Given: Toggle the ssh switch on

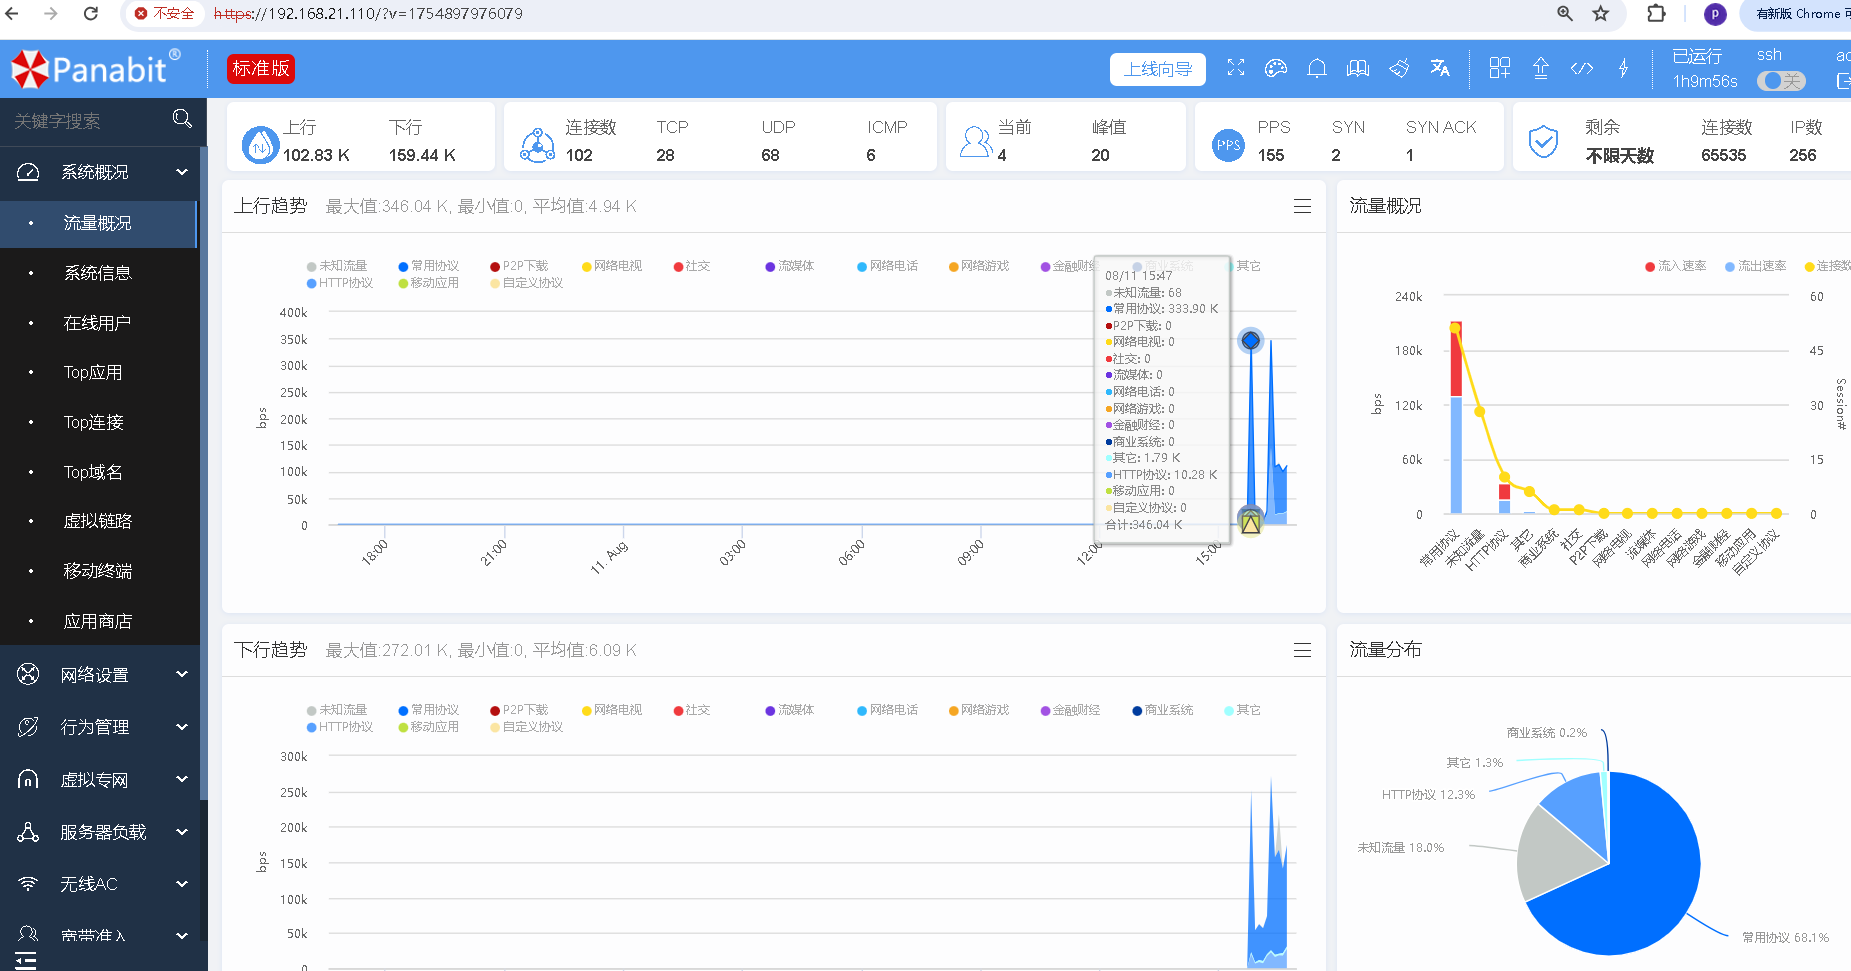Looking at the screenshot, I should (1782, 81).
